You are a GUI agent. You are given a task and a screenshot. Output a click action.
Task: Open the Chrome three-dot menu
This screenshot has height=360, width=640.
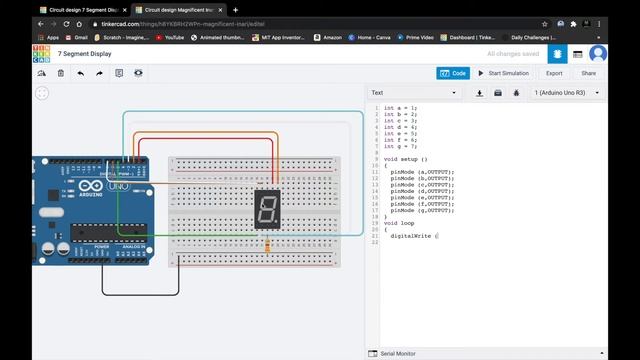(x=599, y=24)
